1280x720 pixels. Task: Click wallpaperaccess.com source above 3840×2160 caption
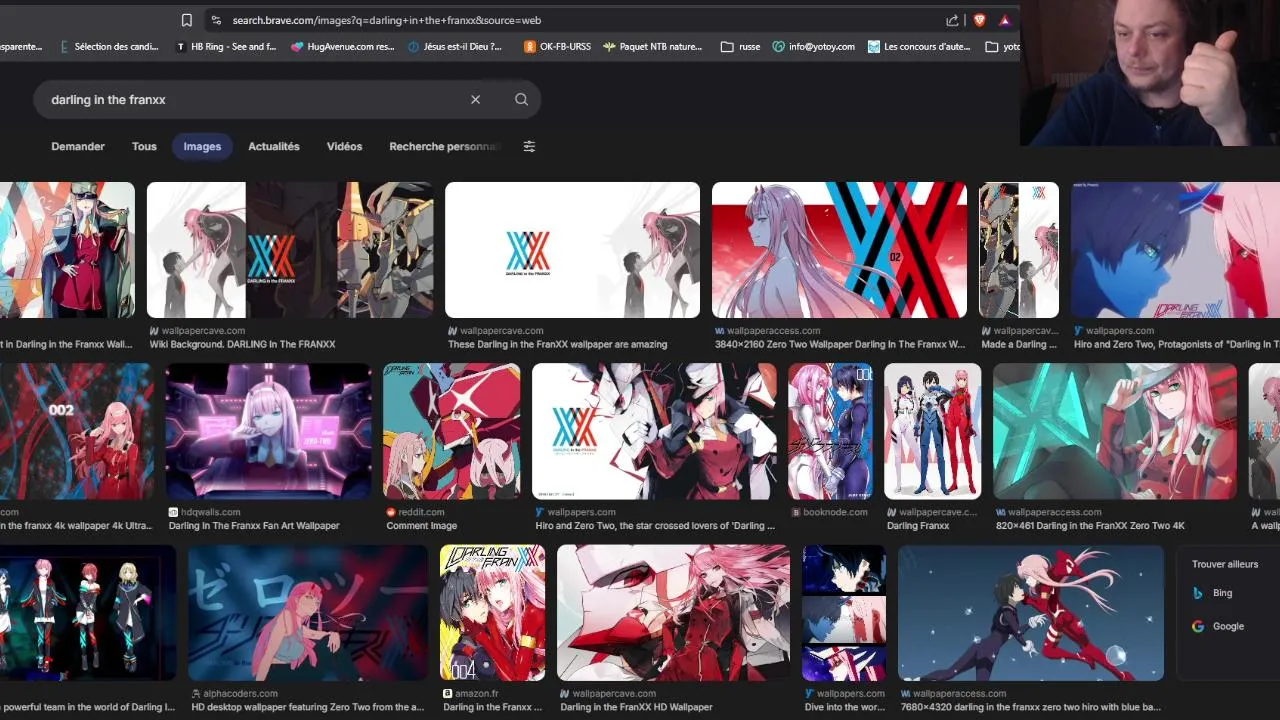774,330
